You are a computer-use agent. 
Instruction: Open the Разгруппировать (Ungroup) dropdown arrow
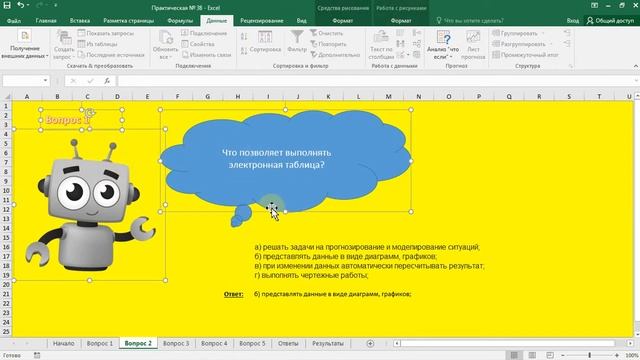click(551, 44)
